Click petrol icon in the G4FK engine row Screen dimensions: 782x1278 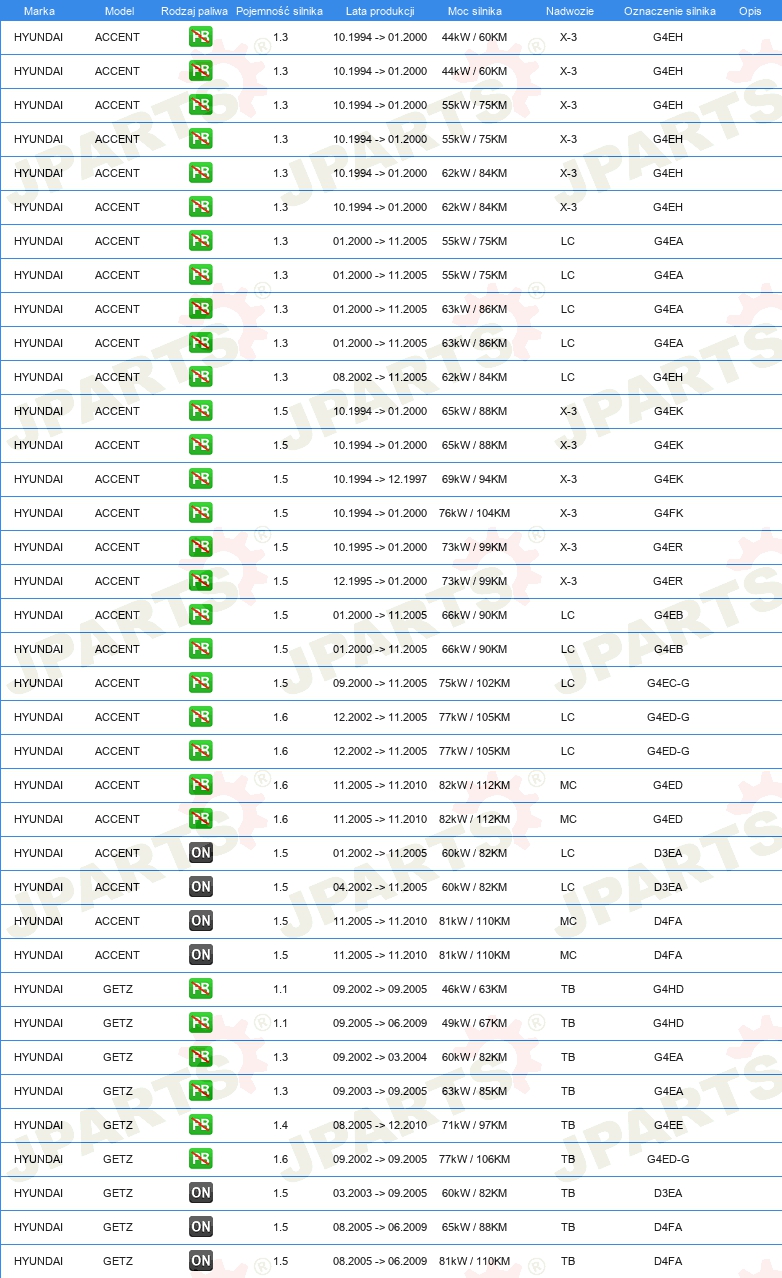pyautogui.click(x=201, y=513)
